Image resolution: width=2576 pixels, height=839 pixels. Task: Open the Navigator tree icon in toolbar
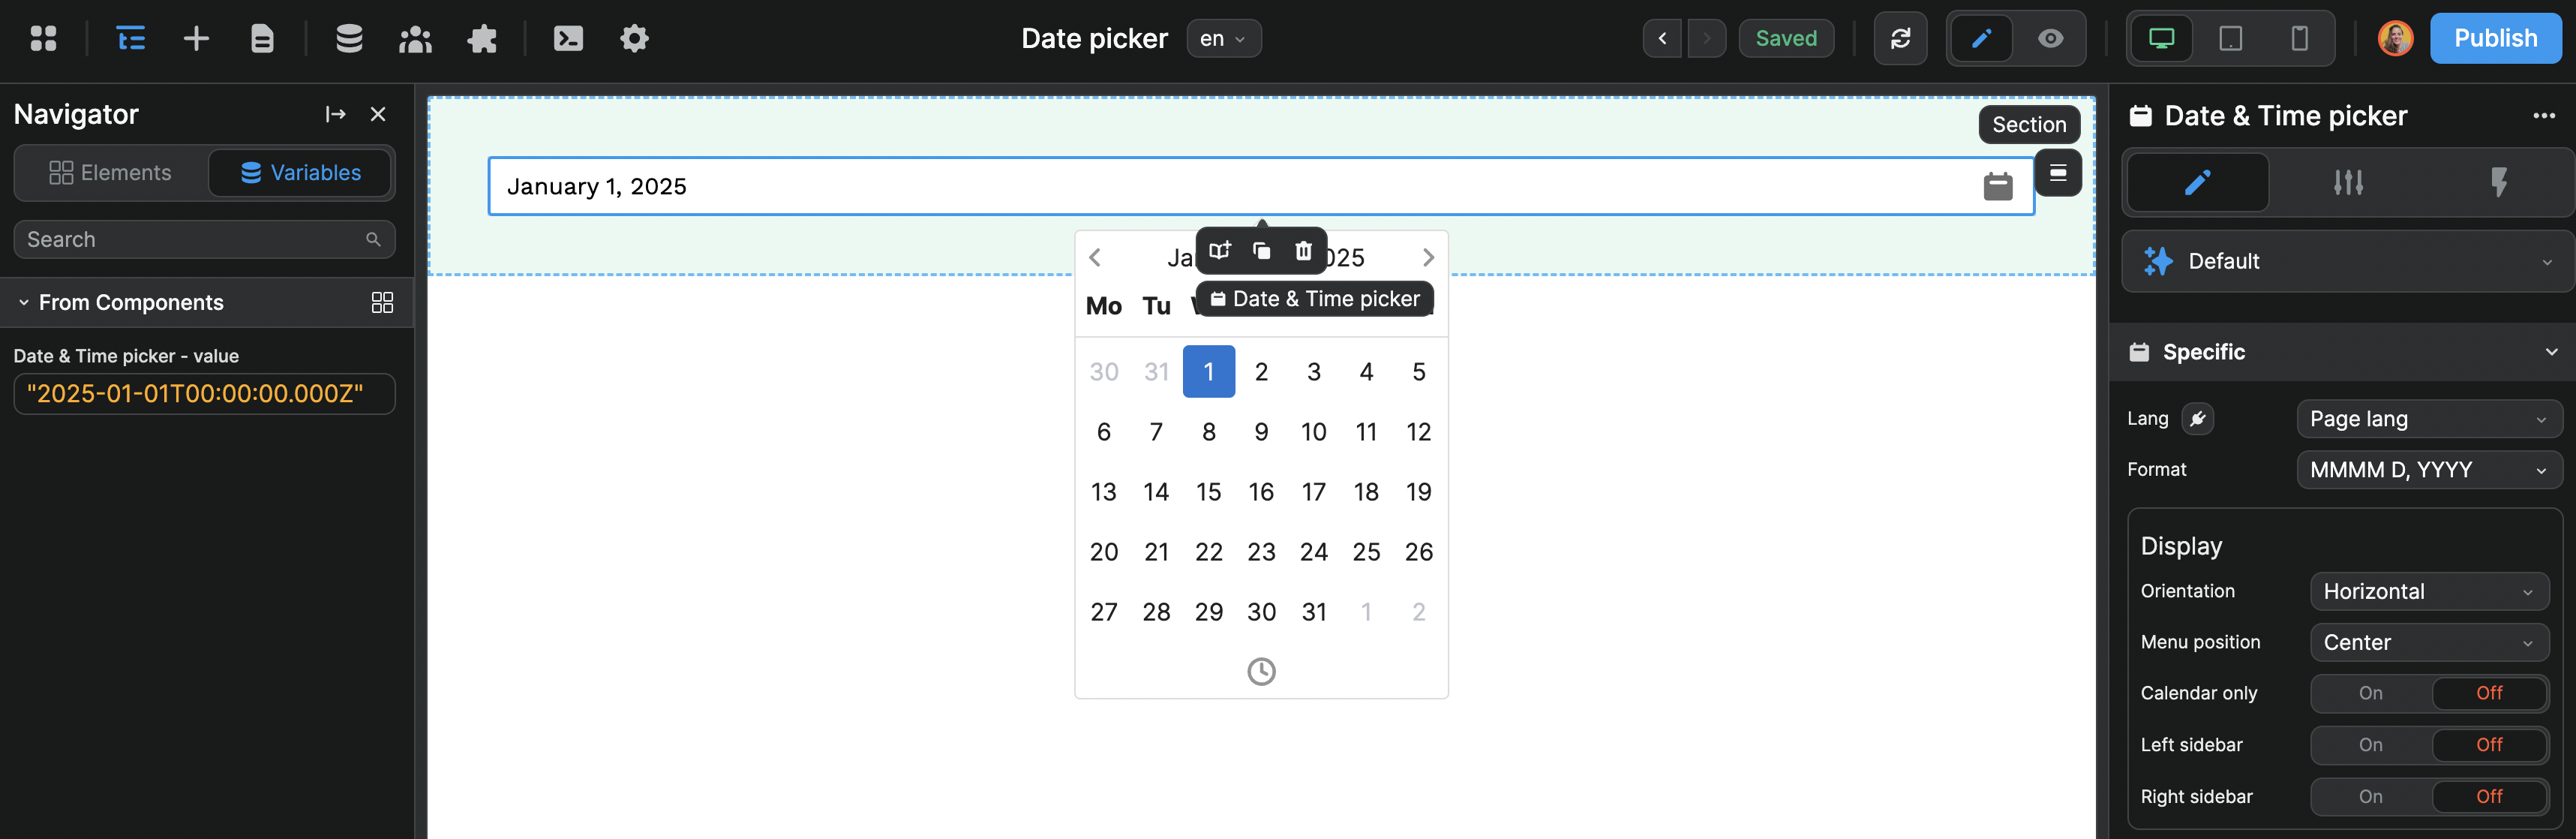click(x=130, y=38)
